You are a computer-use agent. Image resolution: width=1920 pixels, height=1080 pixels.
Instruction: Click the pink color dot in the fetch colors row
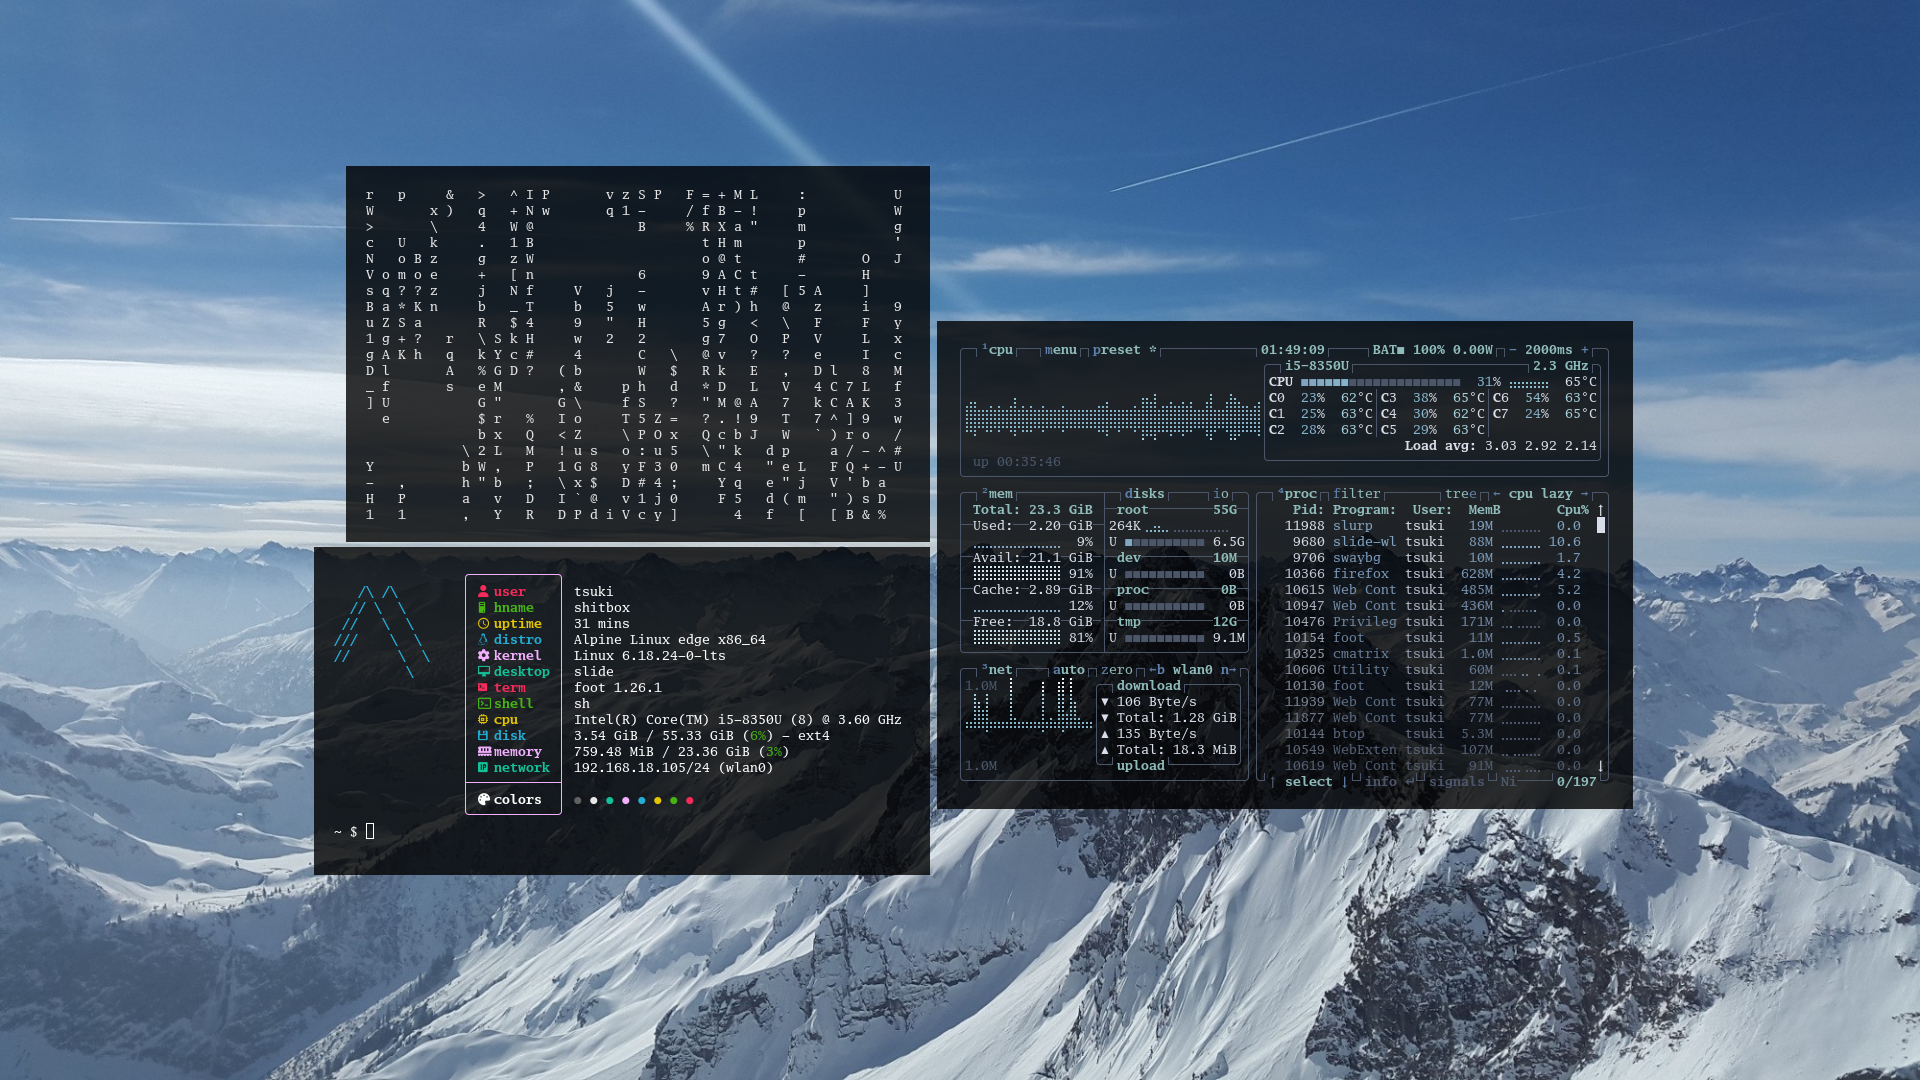(625, 800)
